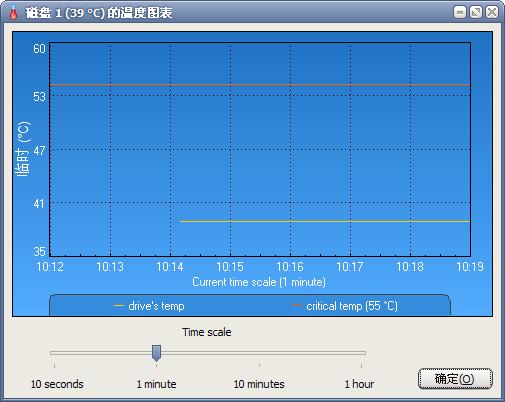Click the Time scale slider thumb

pyautogui.click(x=156, y=353)
